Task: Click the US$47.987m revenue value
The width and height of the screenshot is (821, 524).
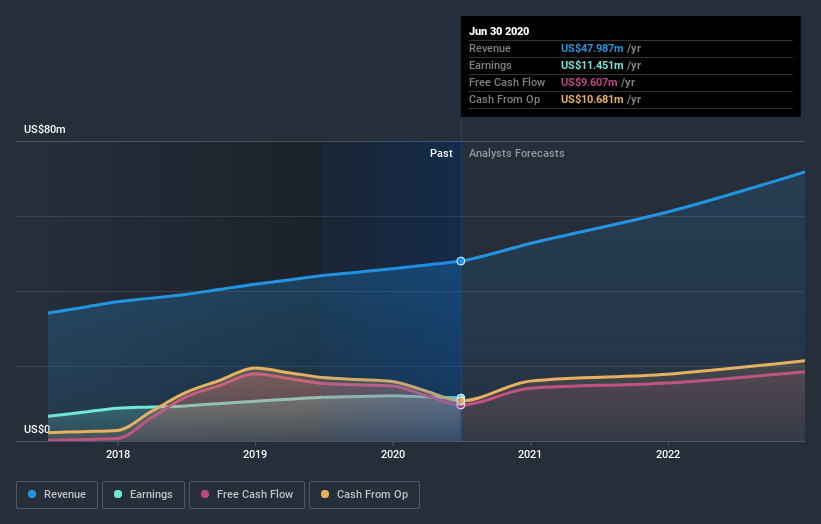Action: (x=592, y=48)
